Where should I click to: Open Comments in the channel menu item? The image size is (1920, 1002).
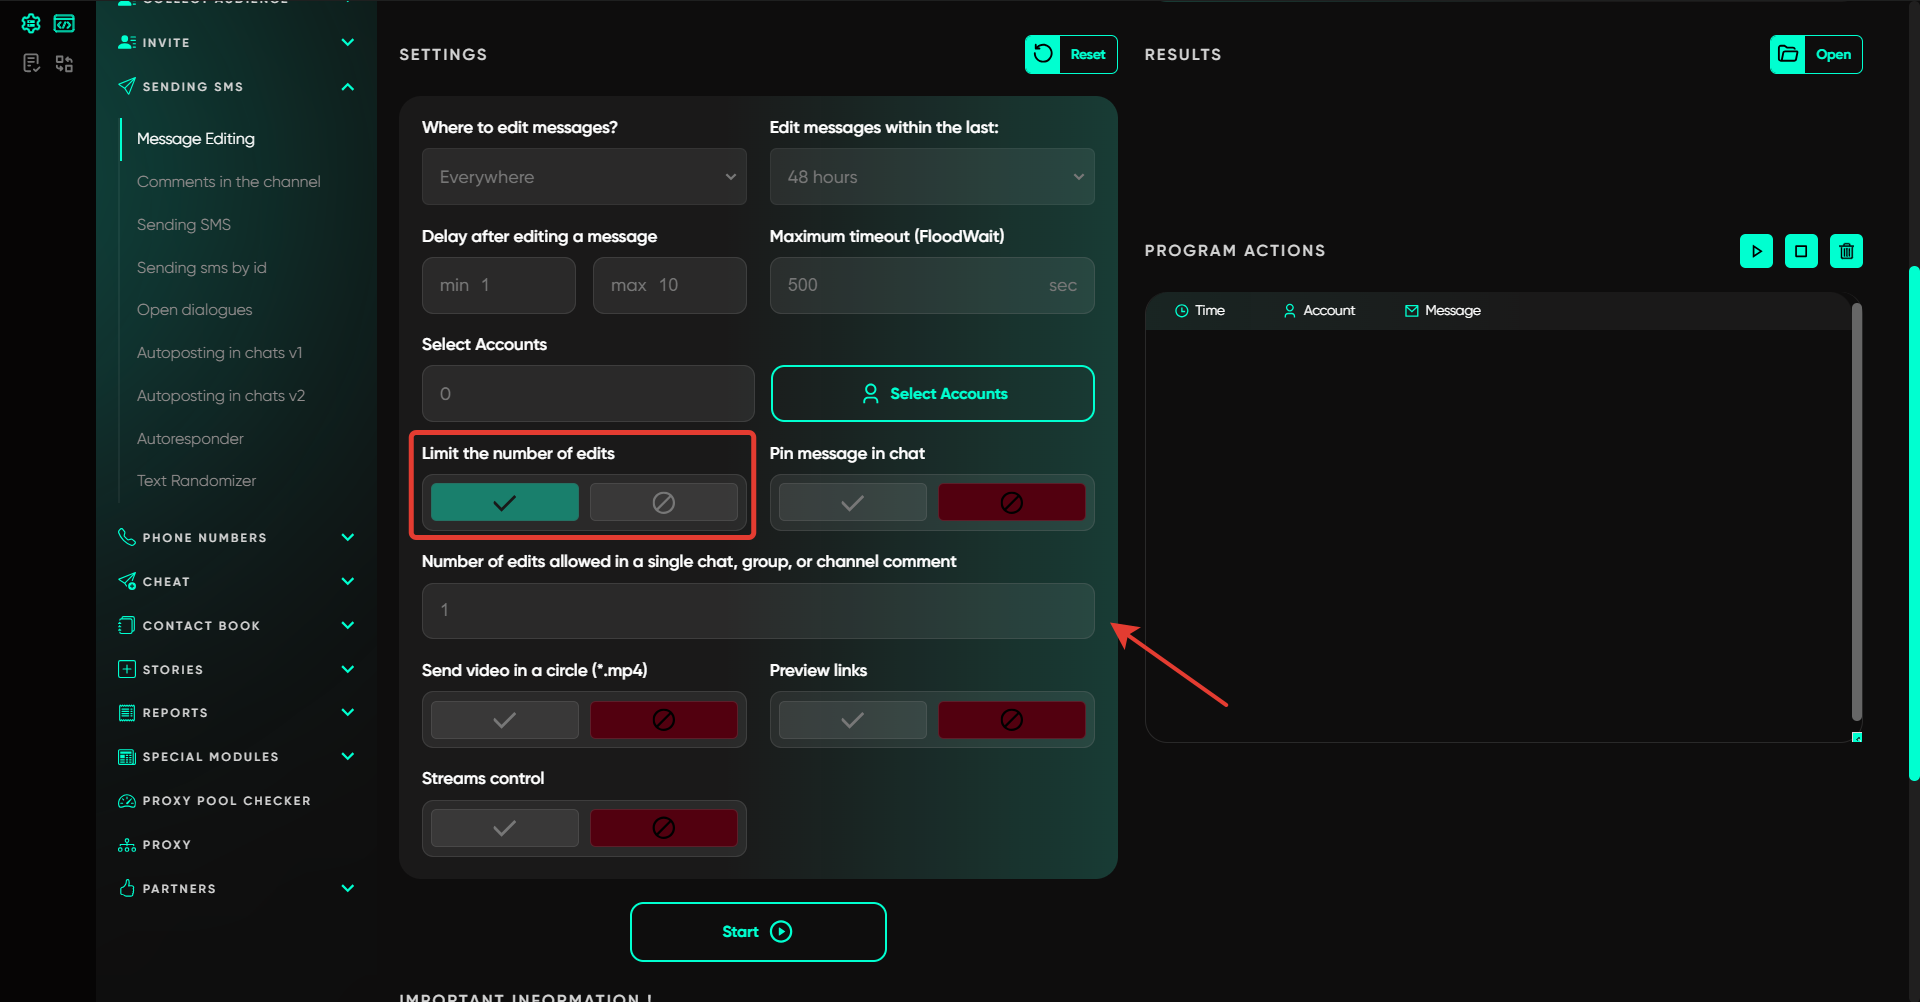[228, 182]
